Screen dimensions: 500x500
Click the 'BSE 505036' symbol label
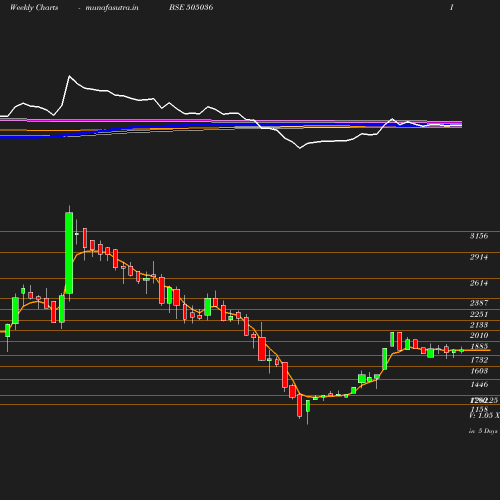[x=191, y=7]
